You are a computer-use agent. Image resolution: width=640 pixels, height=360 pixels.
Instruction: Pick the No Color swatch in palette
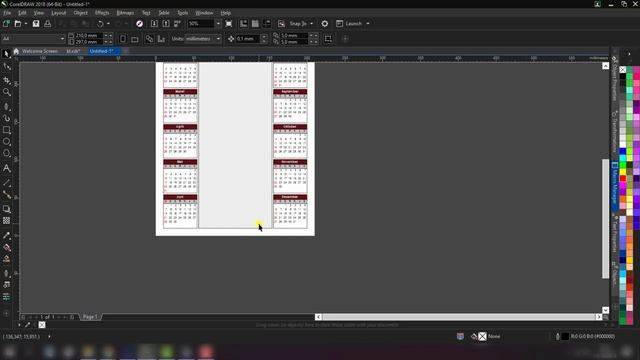pos(623,70)
